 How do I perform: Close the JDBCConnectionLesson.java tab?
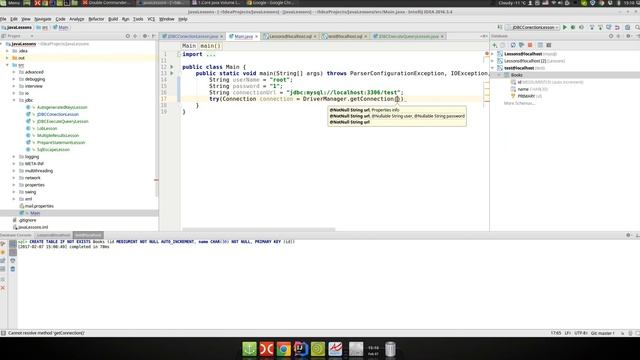[222, 36]
